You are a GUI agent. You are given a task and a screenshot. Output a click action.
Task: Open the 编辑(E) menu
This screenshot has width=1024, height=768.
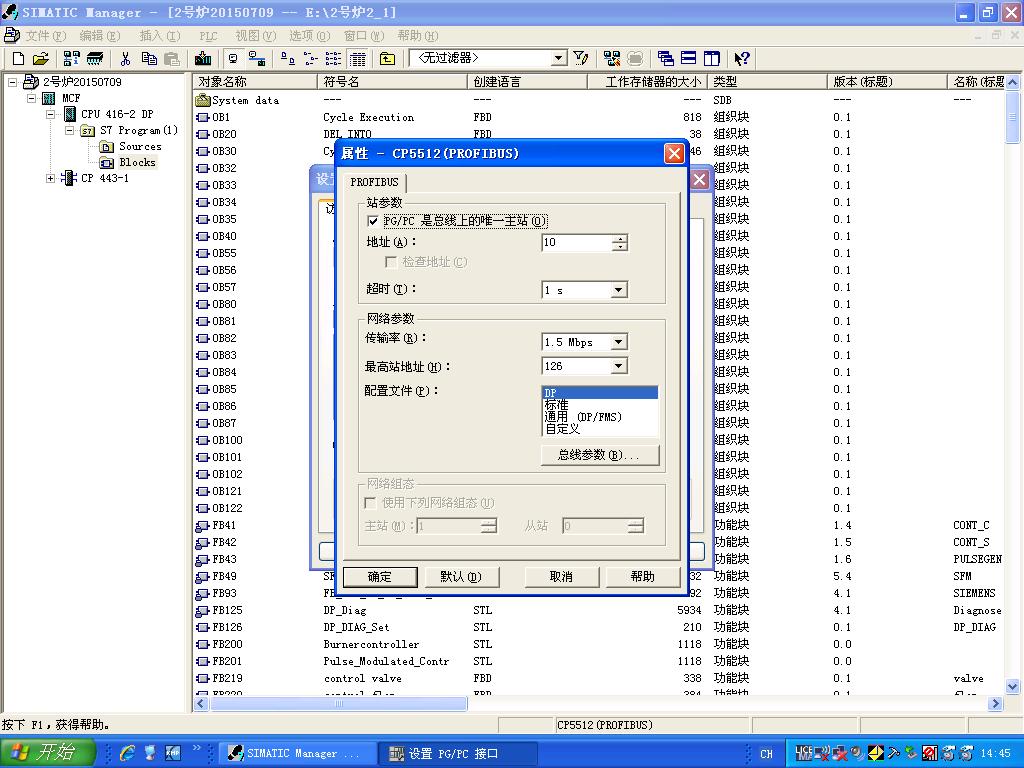point(100,36)
